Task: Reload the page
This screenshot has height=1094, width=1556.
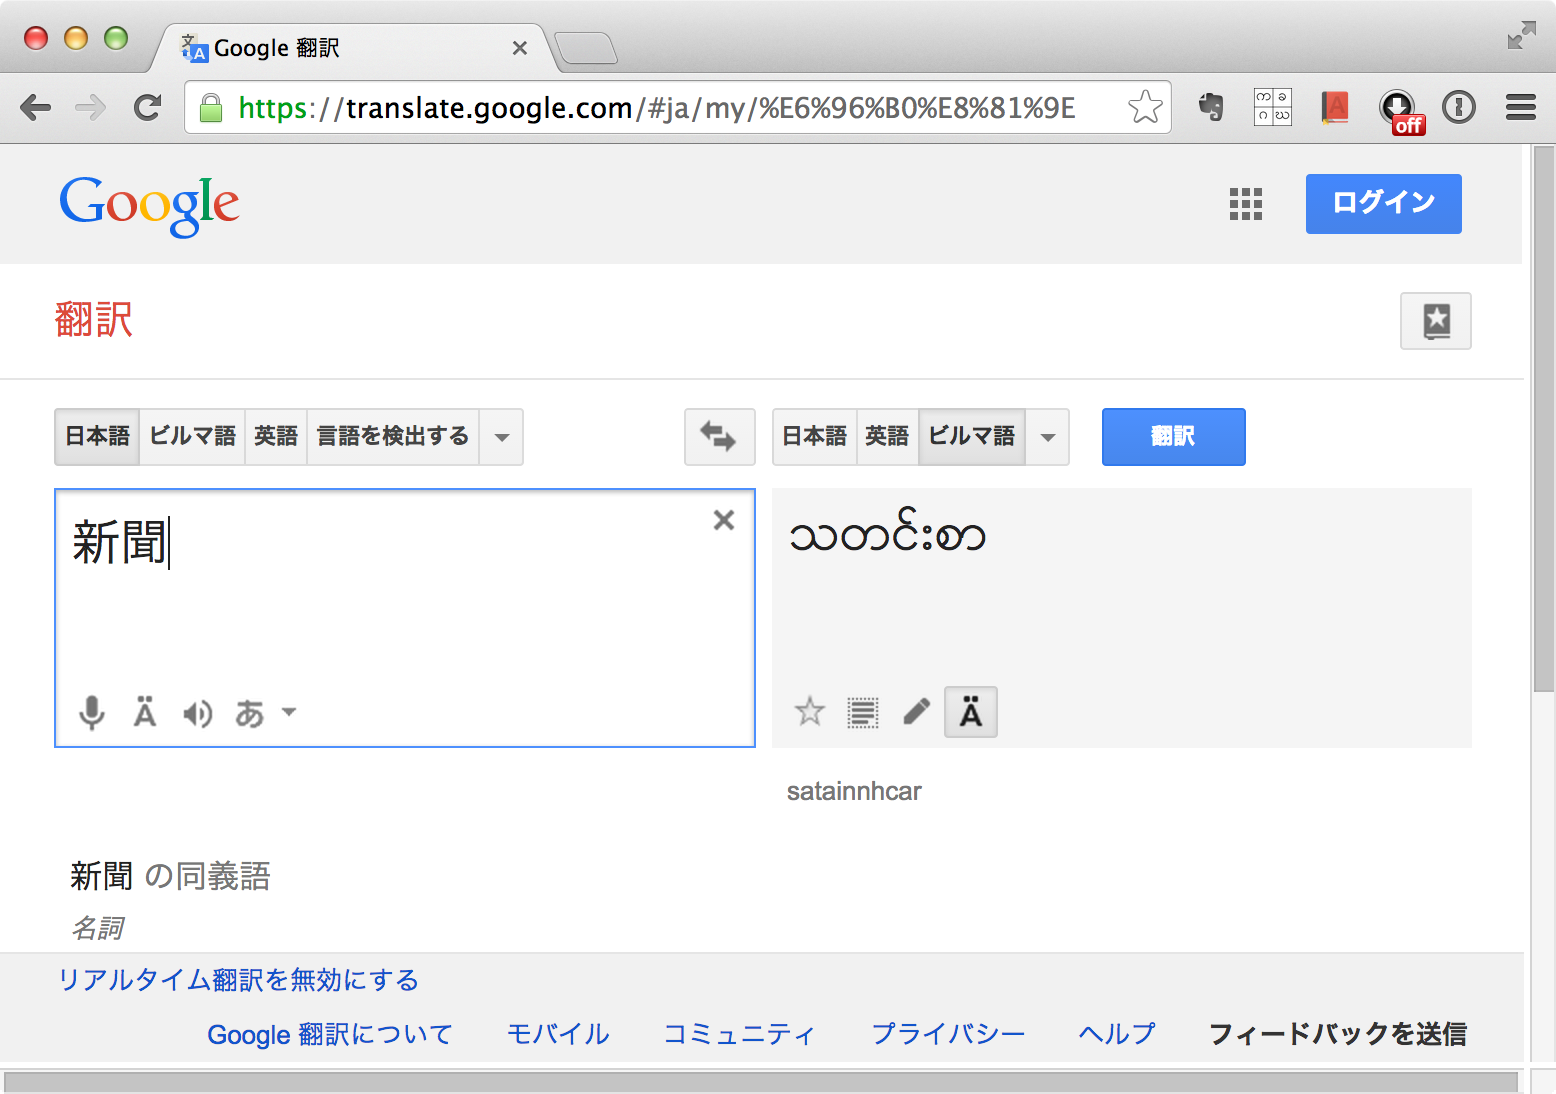Action: (148, 107)
